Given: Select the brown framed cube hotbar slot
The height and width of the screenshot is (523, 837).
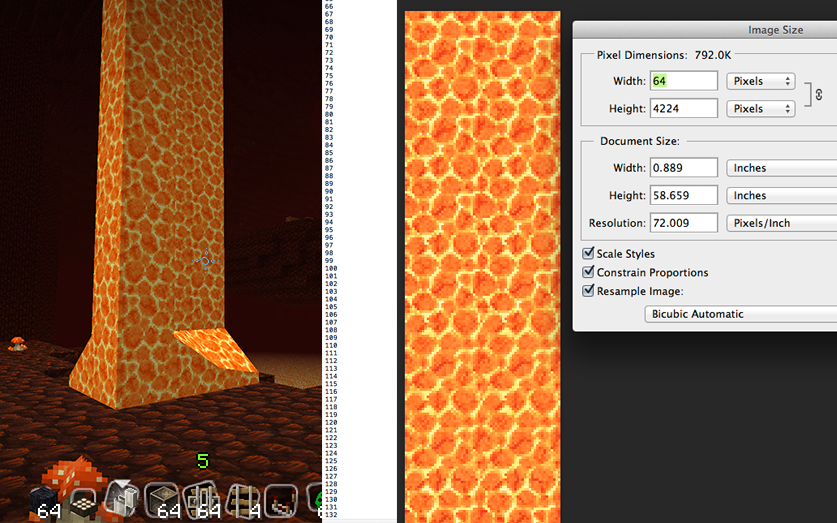Looking at the screenshot, I should [x=162, y=502].
